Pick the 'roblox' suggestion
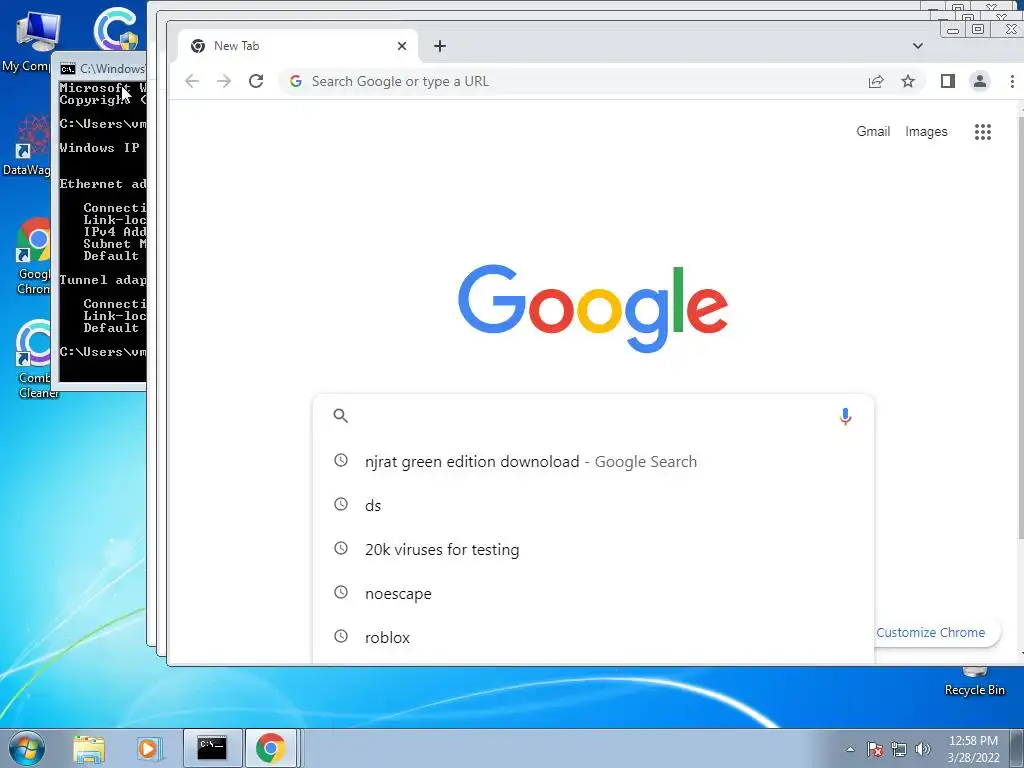This screenshot has width=1024, height=768. coord(593,637)
